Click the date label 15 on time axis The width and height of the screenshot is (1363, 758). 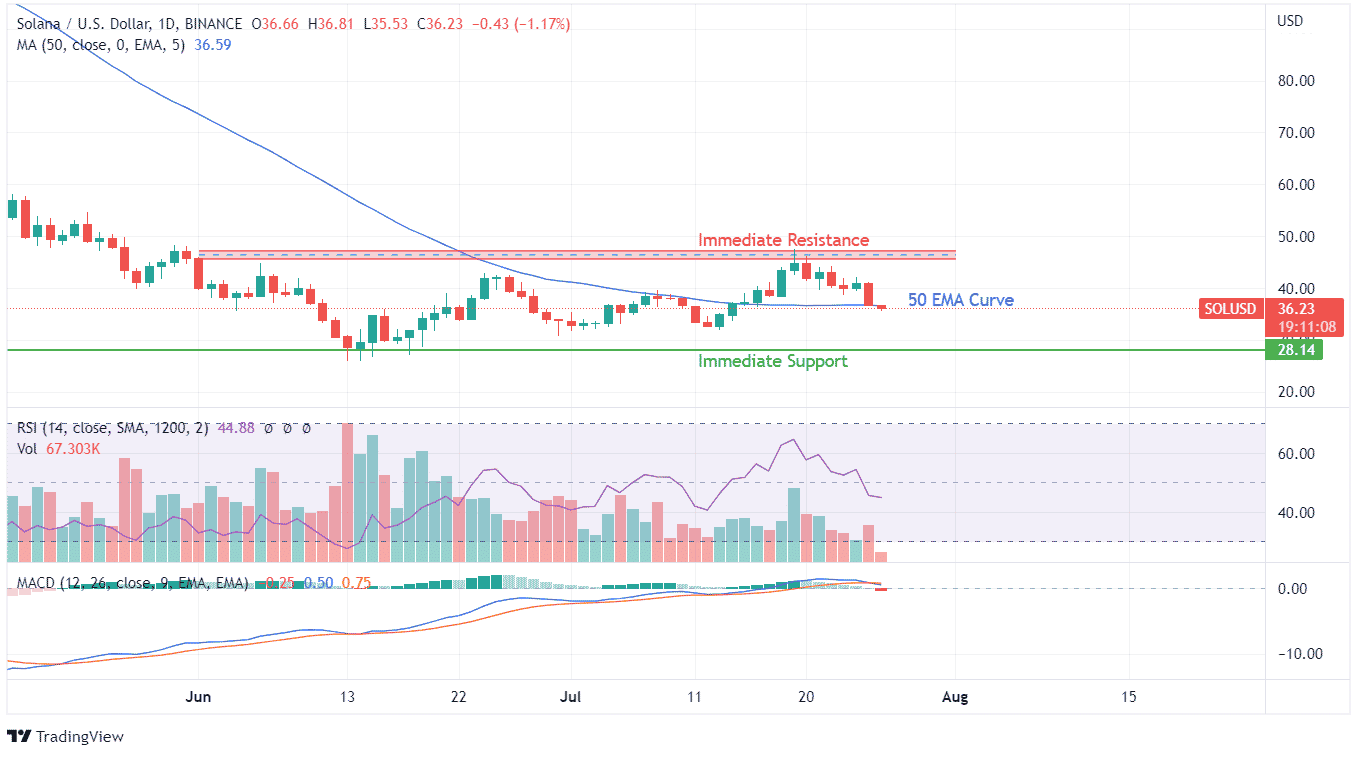click(x=1129, y=696)
